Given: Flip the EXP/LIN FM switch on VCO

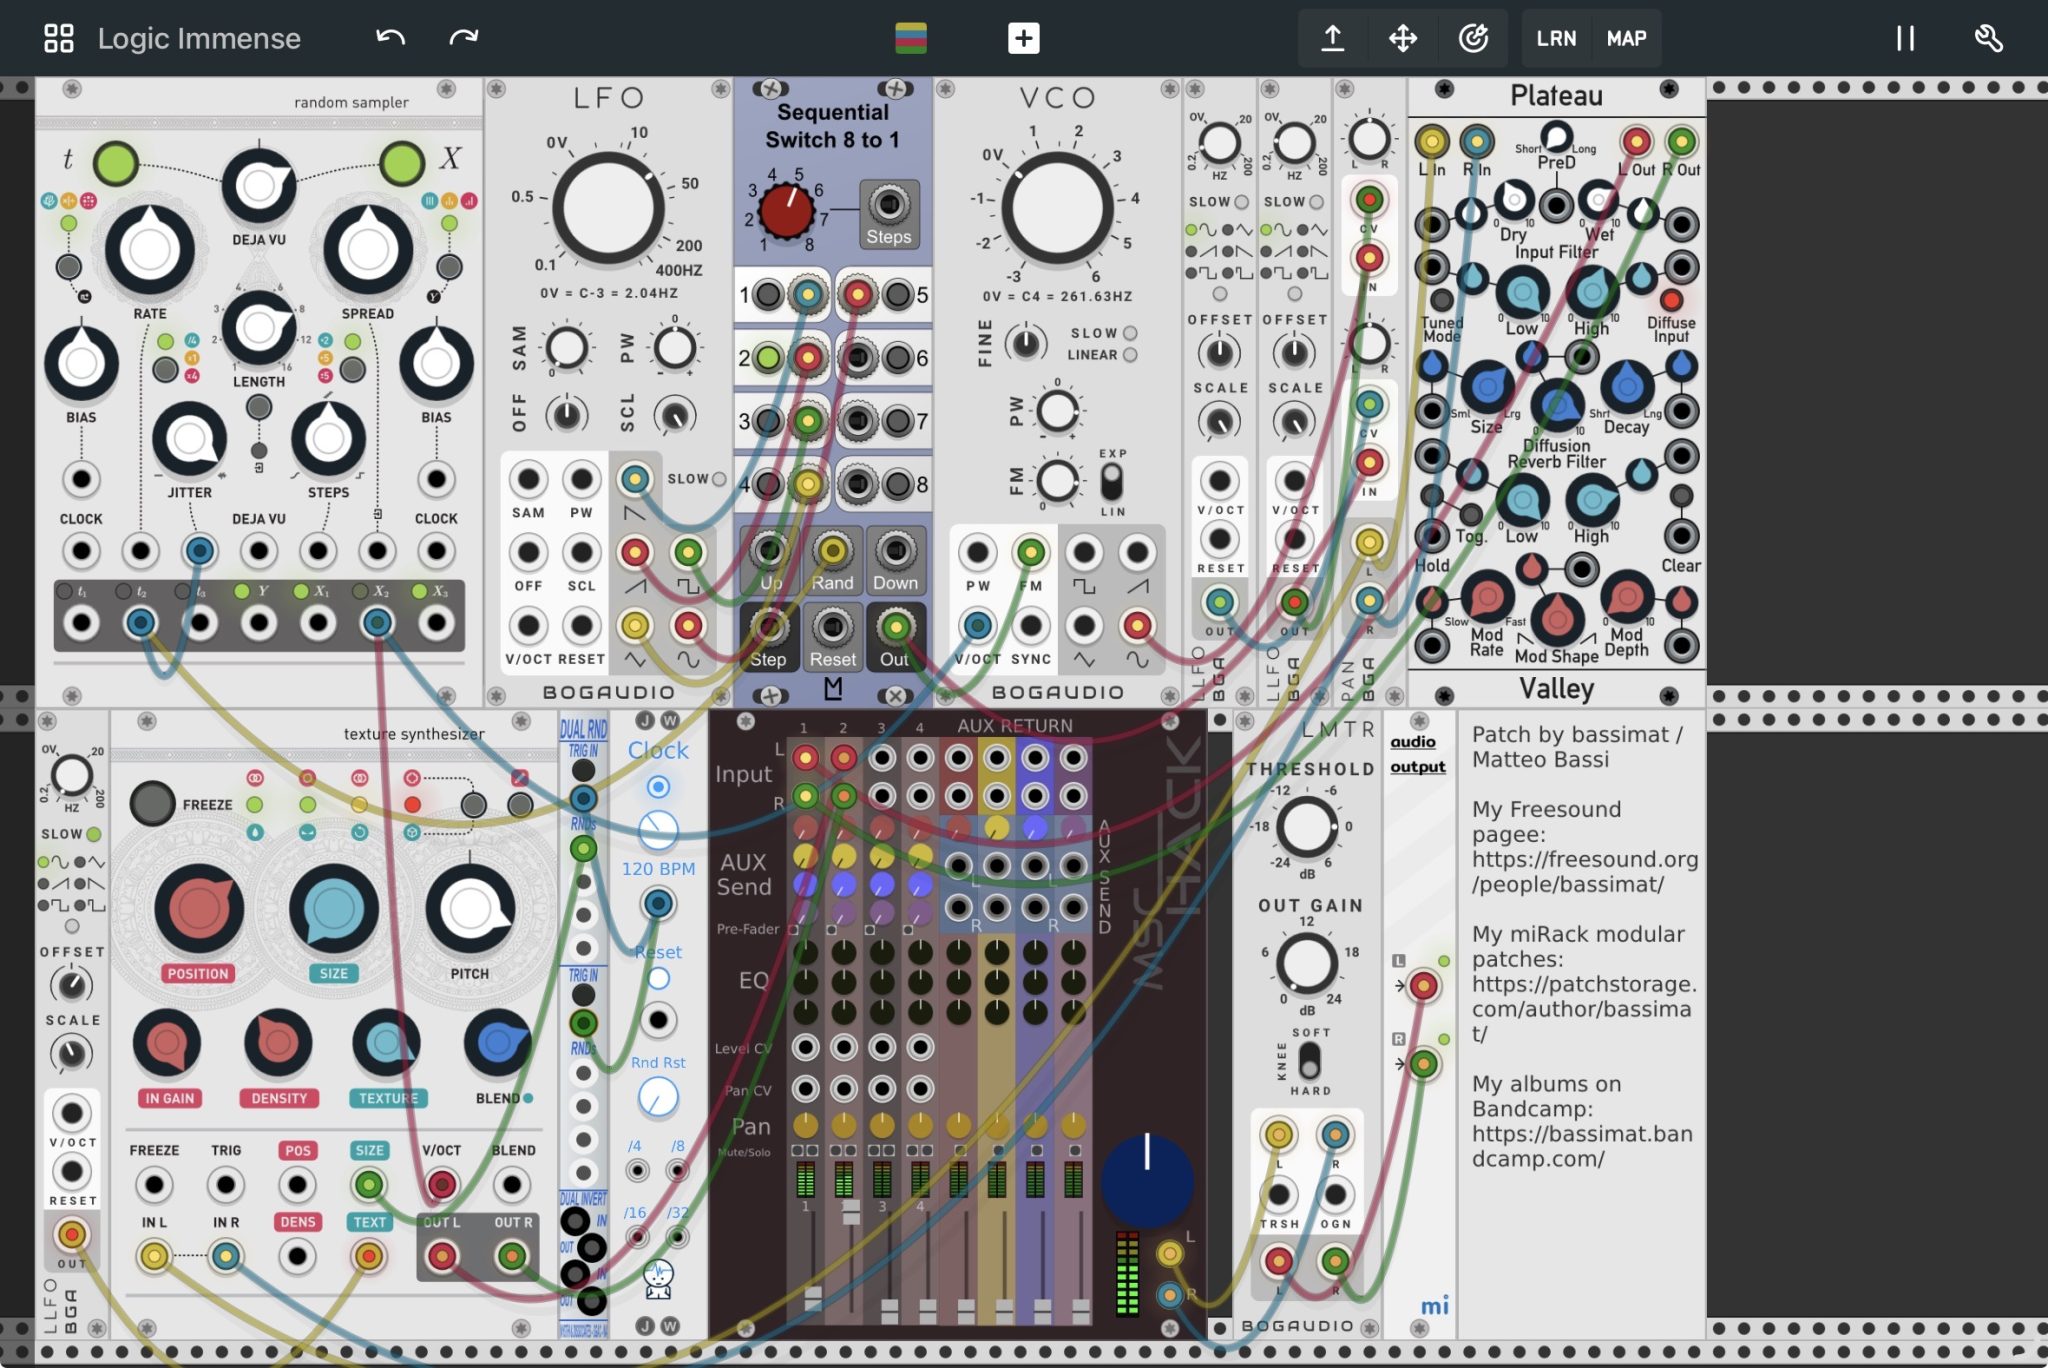Looking at the screenshot, I should [x=1111, y=483].
